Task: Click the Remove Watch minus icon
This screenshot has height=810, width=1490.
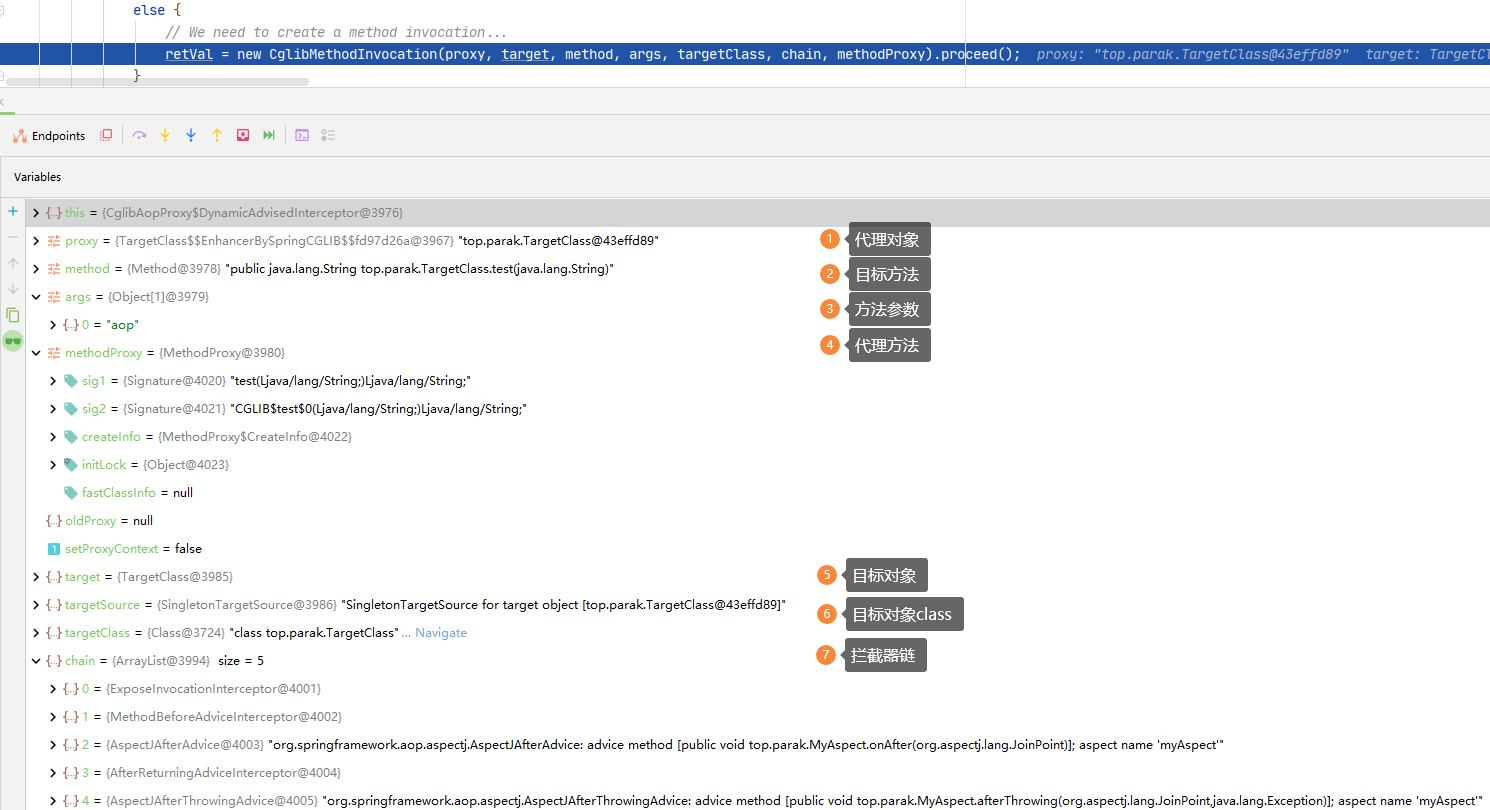Action: [x=13, y=237]
